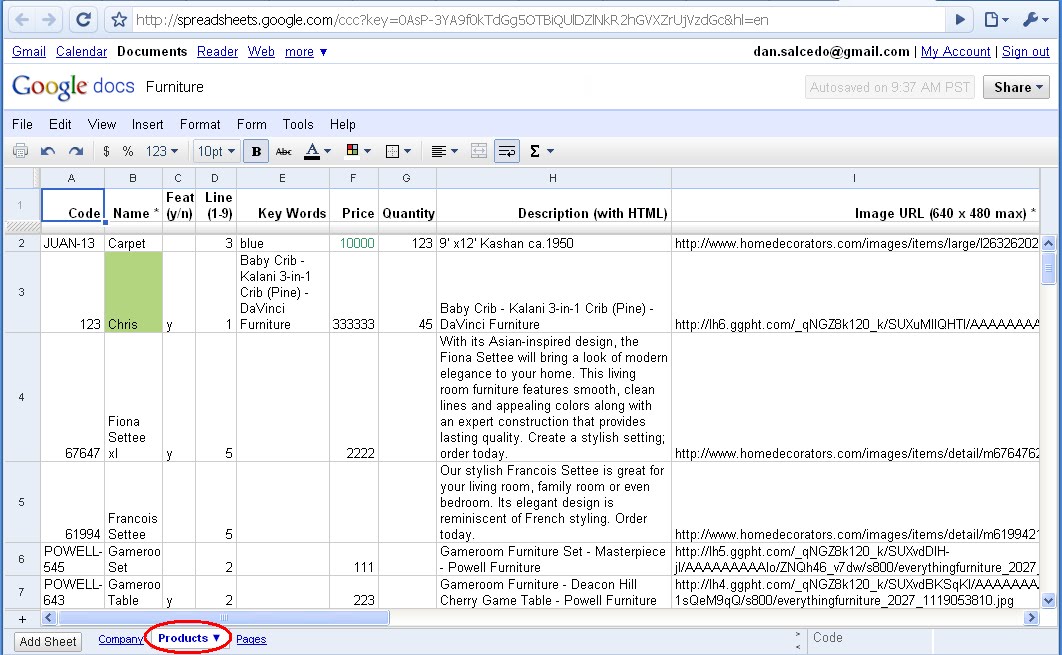This screenshot has width=1062, height=655.
Task: Format as currency with dollar icon
Action: click(x=106, y=151)
